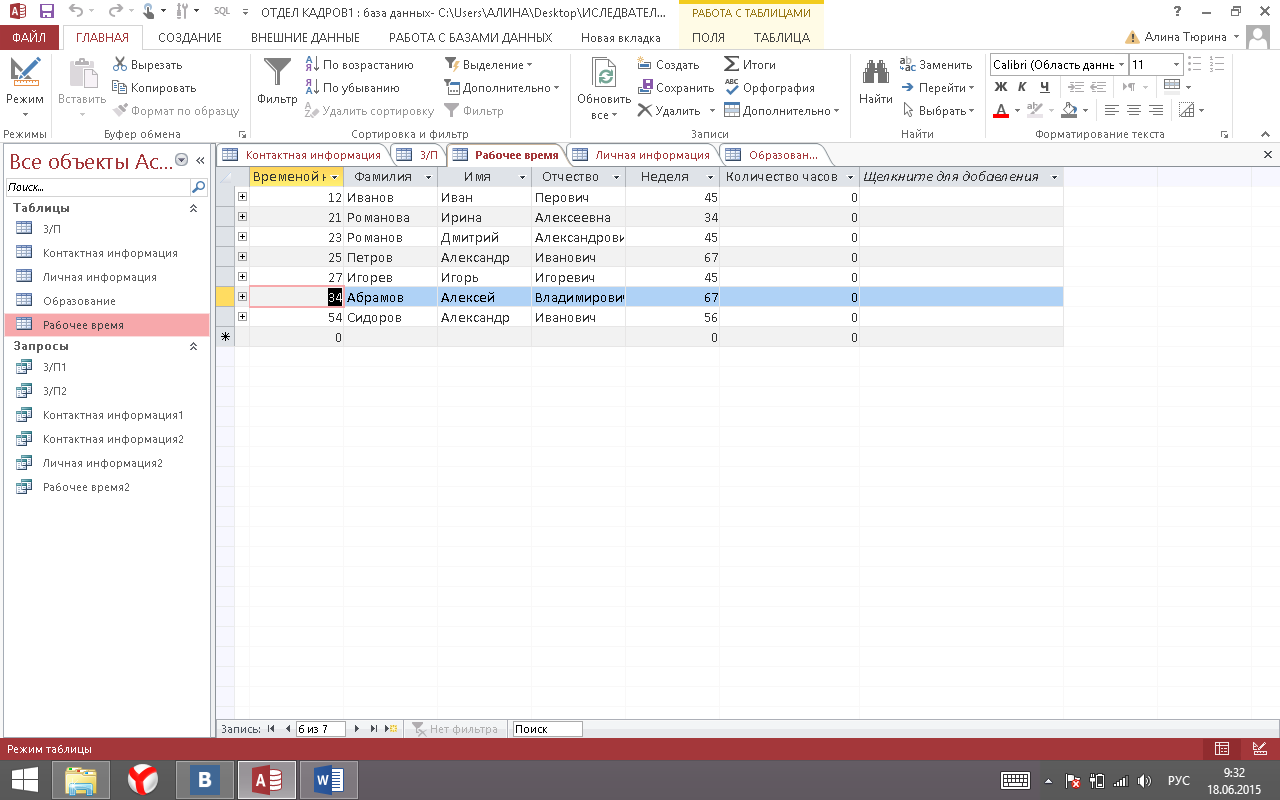The height and width of the screenshot is (800, 1280).
Task: Open the Фамилия column dropdown arrow
Action: point(428,177)
